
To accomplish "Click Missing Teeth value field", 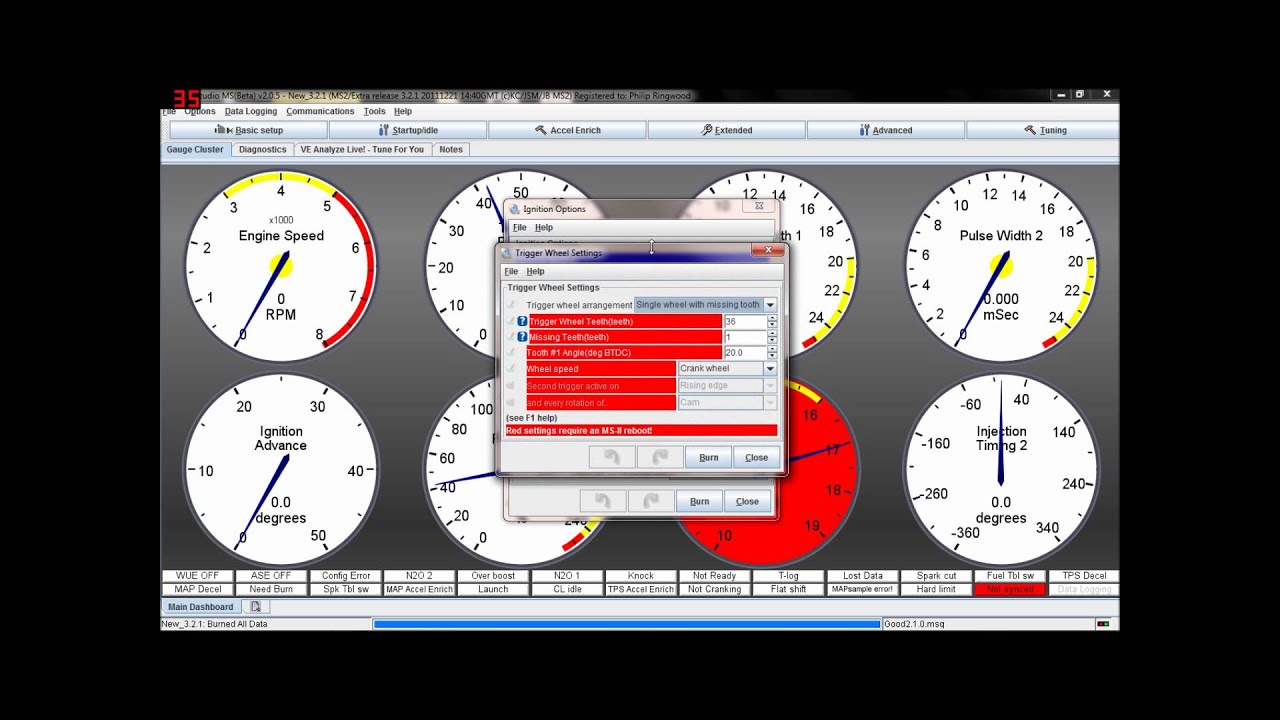I will pyautogui.click(x=745, y=337).
